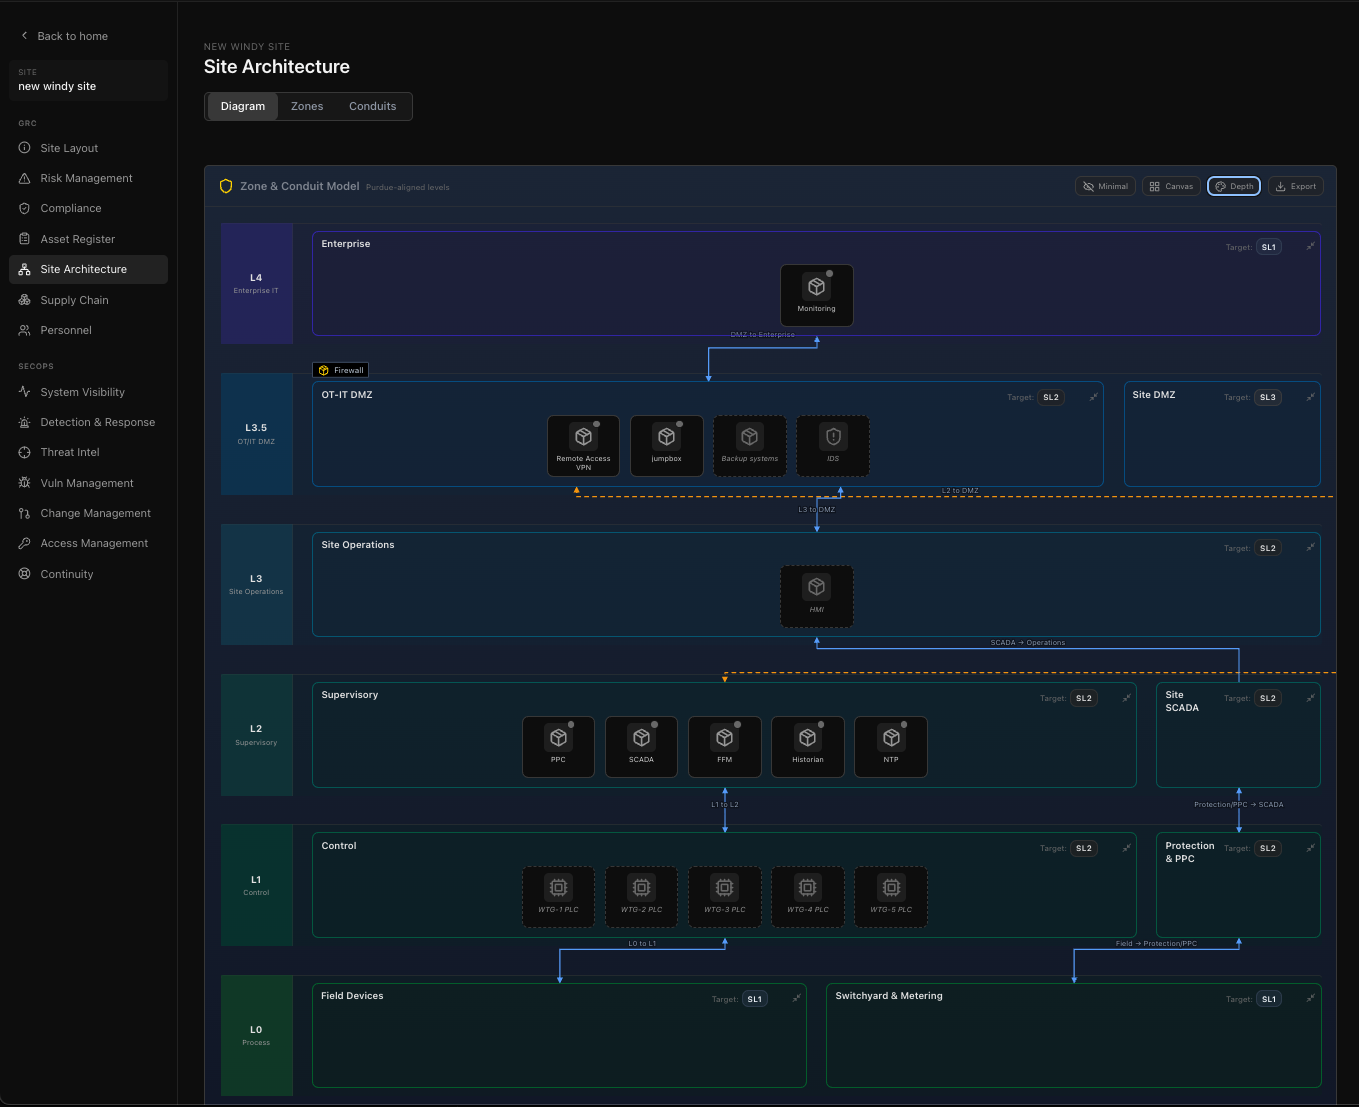Go to Access Management
Image resolution: width=1359 pixels, height=1107 pixels.
(x=88, y=543)
